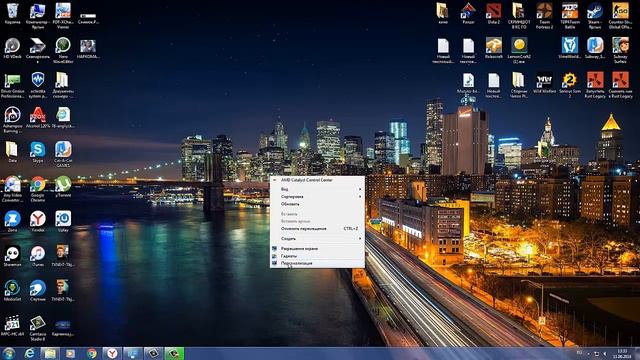Select the Shareman desktop icon
The height and width of the screenshot is (360, 640).
[x=12, y=256]
